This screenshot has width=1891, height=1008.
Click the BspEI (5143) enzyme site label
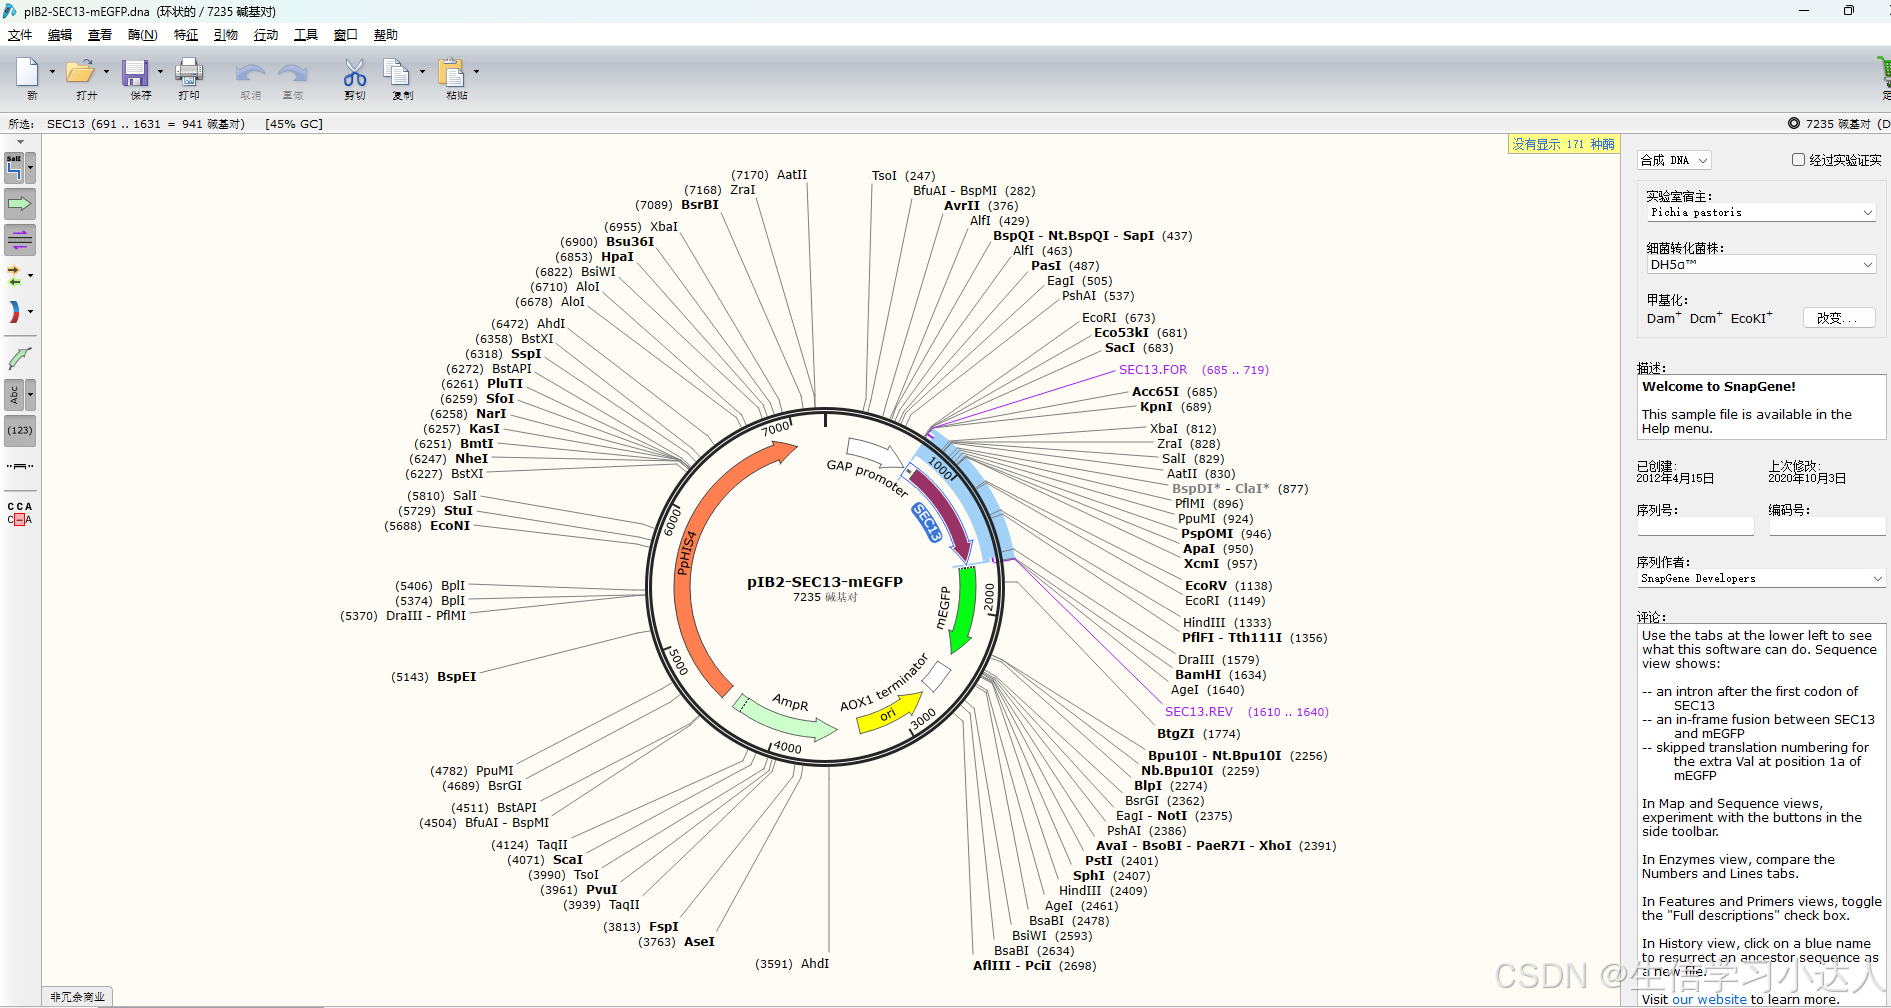coord(433,677)
